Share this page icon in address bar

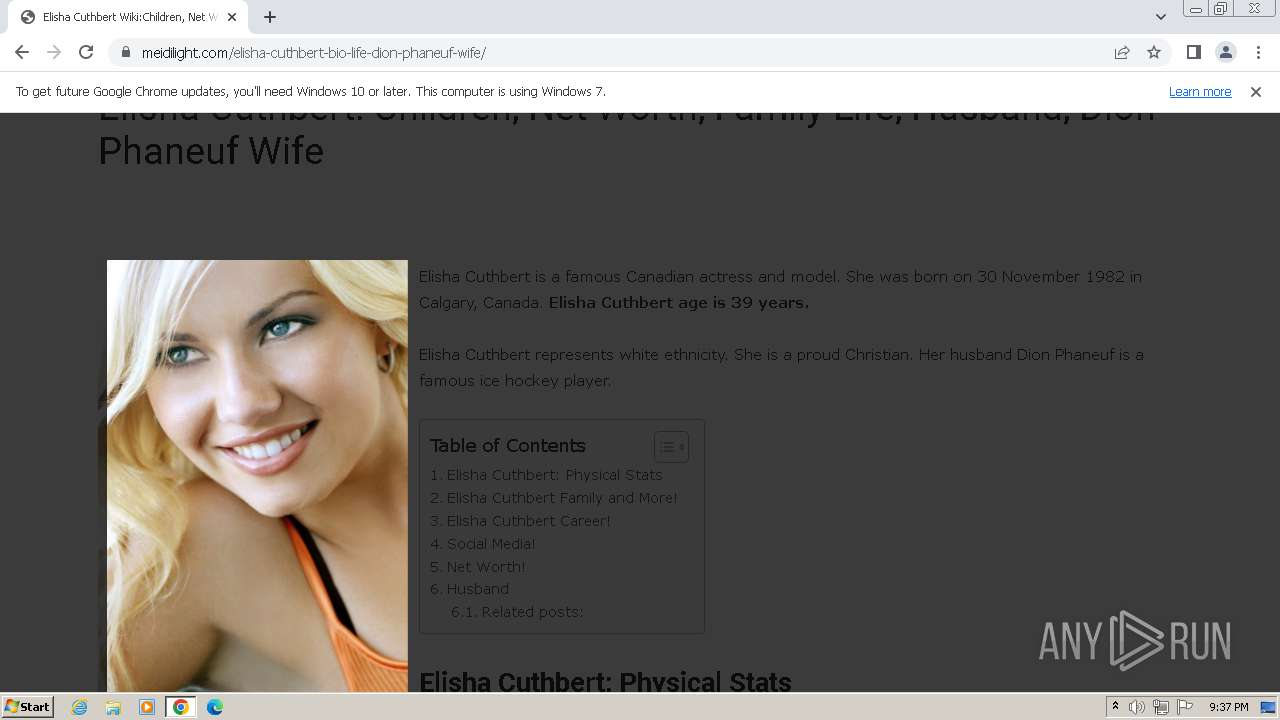coord(1122,52)
